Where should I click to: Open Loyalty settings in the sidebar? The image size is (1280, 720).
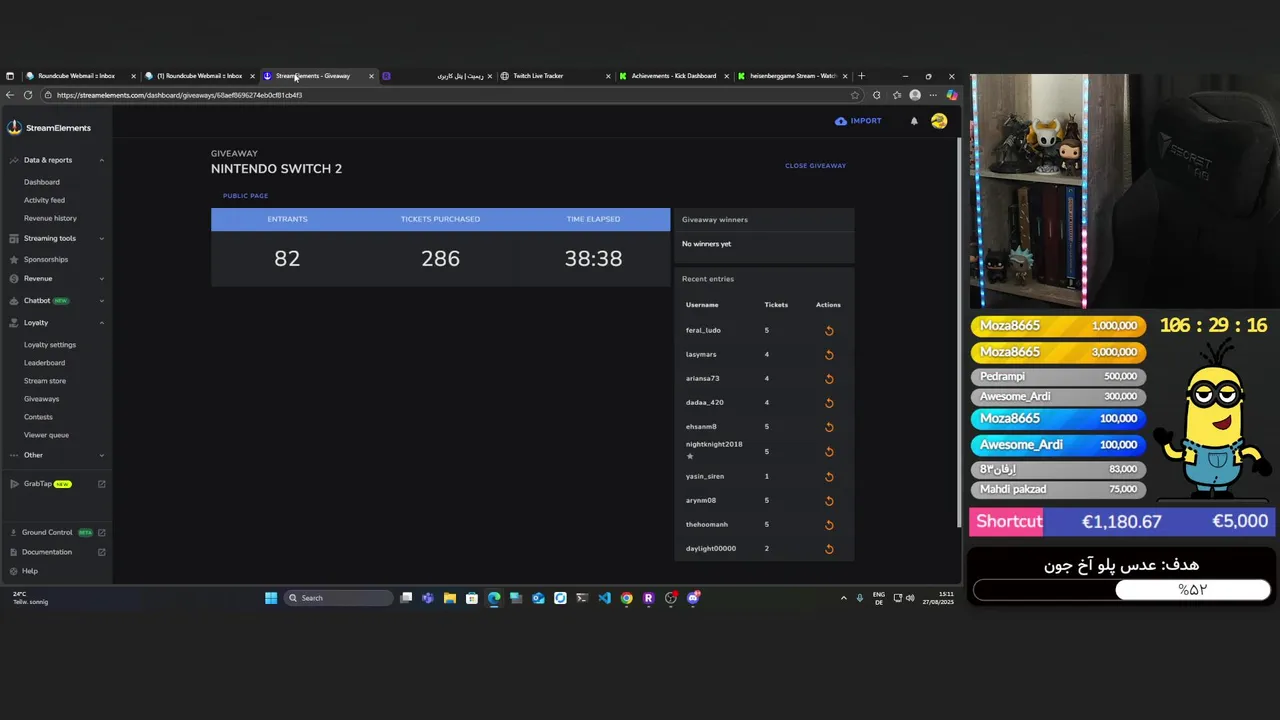pyautogui.click(x=50, y=345)
